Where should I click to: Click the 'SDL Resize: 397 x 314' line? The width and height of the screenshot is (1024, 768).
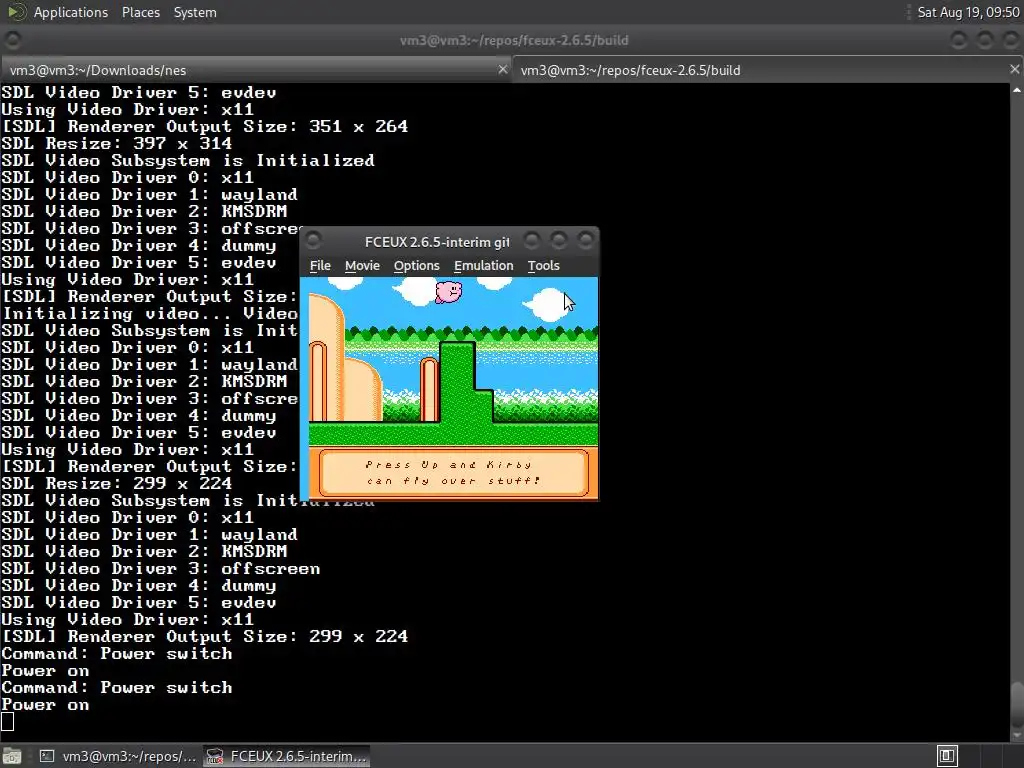(116, 144)
